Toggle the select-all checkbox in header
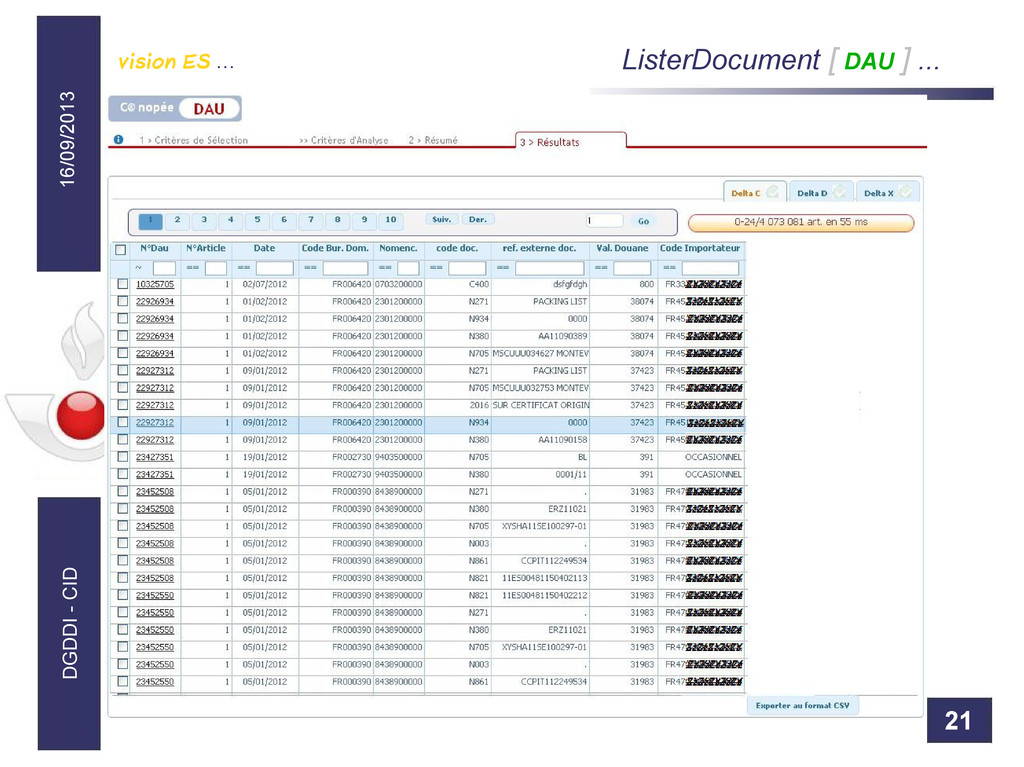This screenshot has width=1024, height=767. pos(120,250)
